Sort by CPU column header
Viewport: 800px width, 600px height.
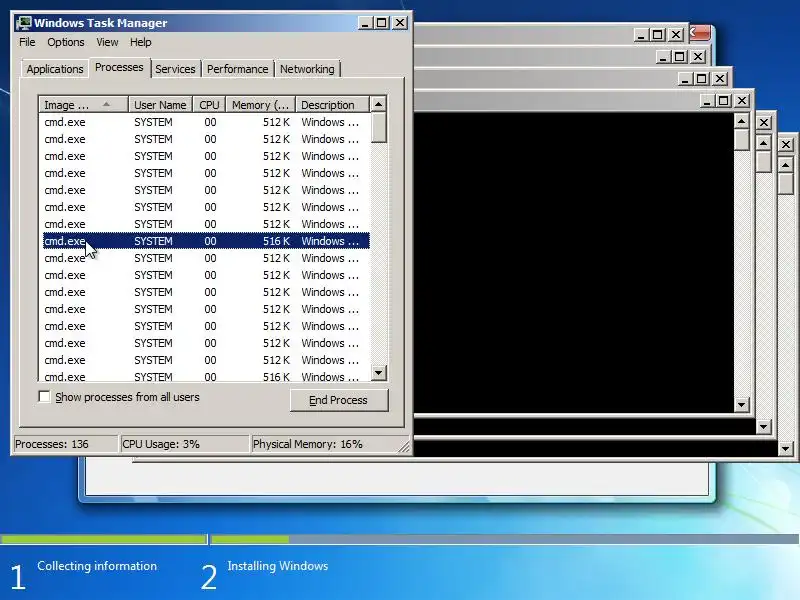click(x=209, y=105)
